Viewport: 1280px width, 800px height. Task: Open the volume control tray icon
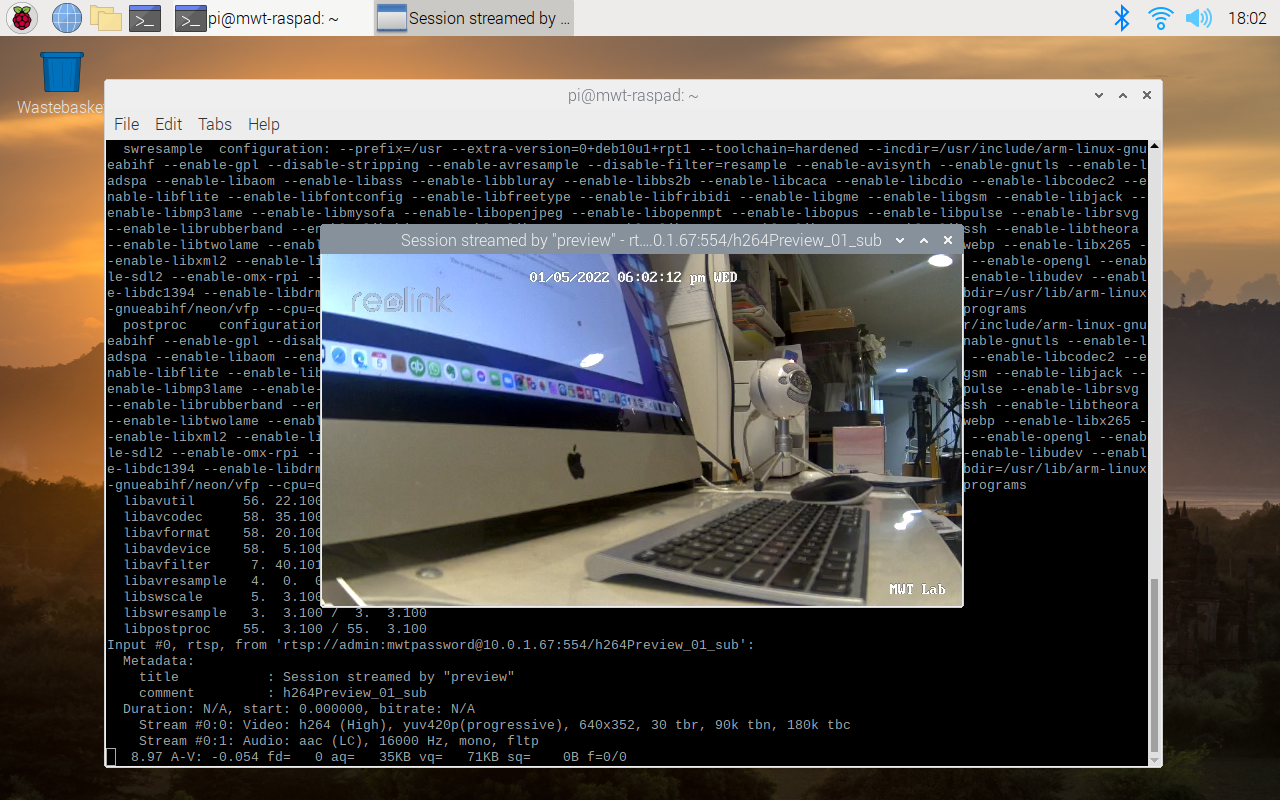1198,18
